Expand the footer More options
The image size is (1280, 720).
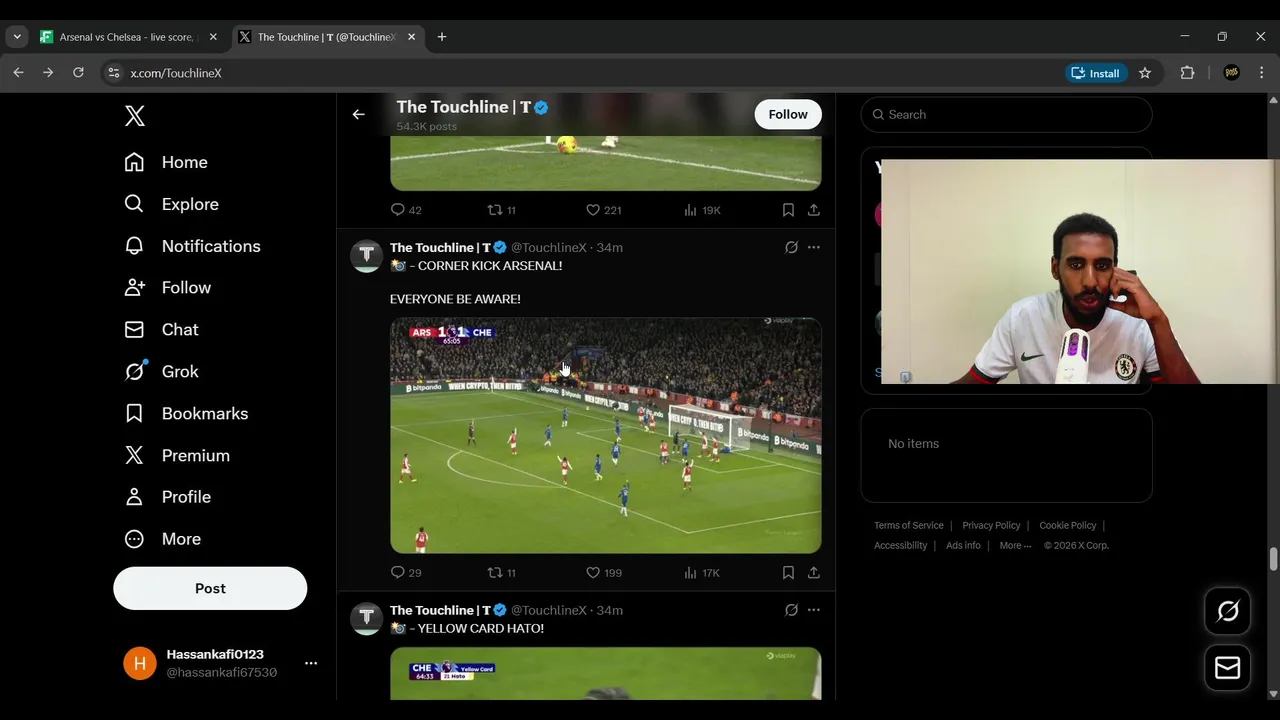1015,546
